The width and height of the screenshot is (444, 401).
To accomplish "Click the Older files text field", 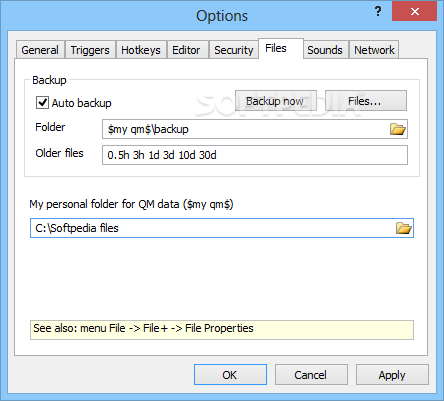I will click(x=255, y=155).
